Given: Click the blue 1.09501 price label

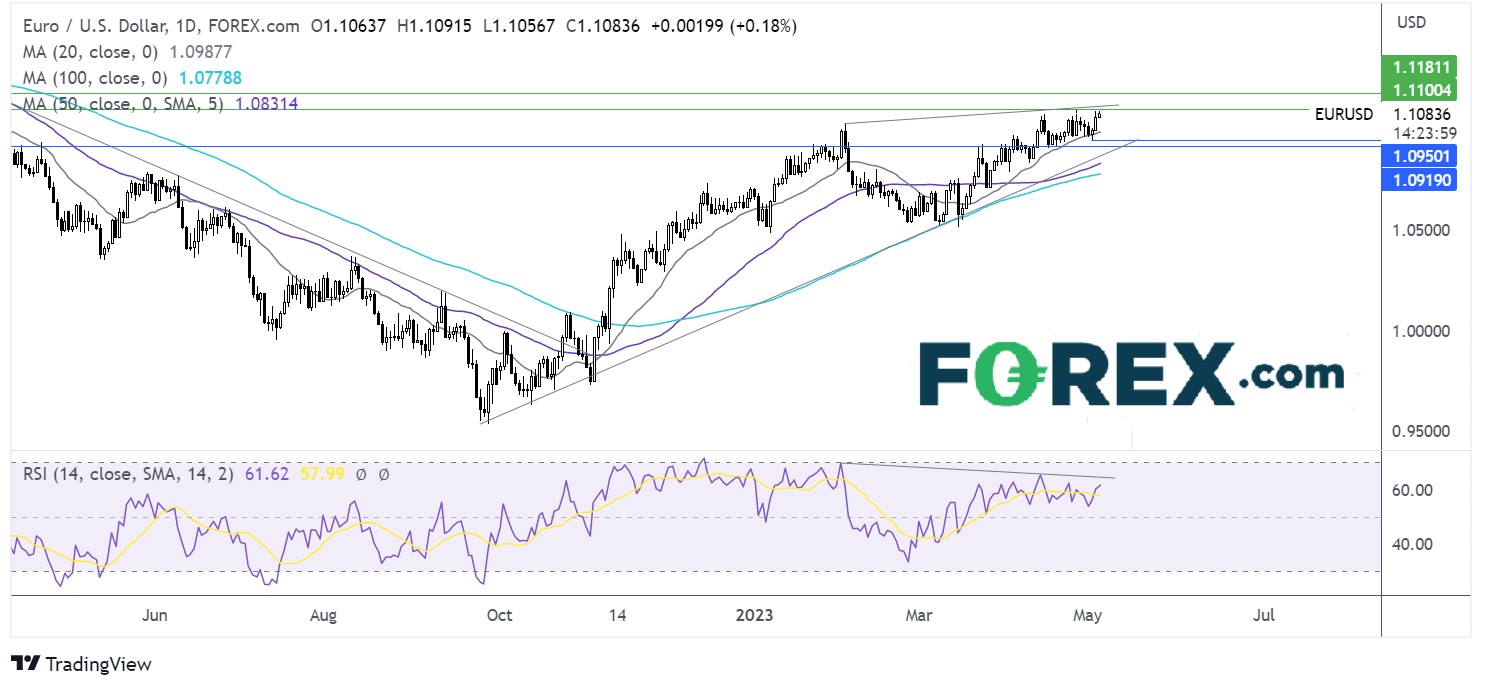Looking at the screenshot, I should [1418, 155].
